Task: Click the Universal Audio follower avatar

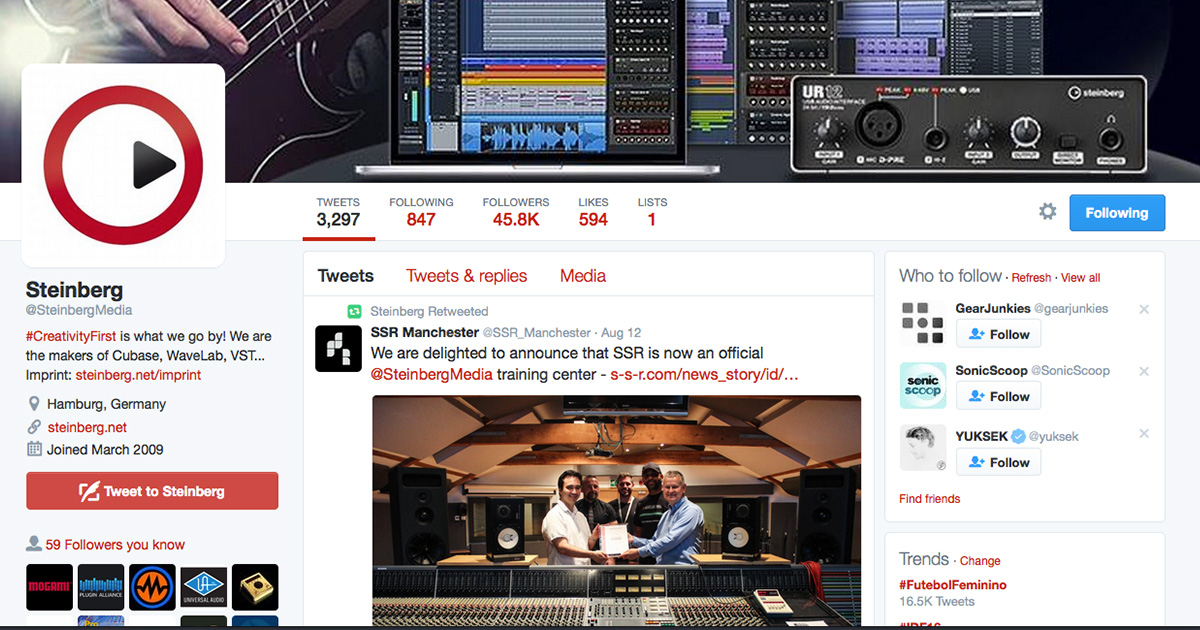Action: click(204, 588)
